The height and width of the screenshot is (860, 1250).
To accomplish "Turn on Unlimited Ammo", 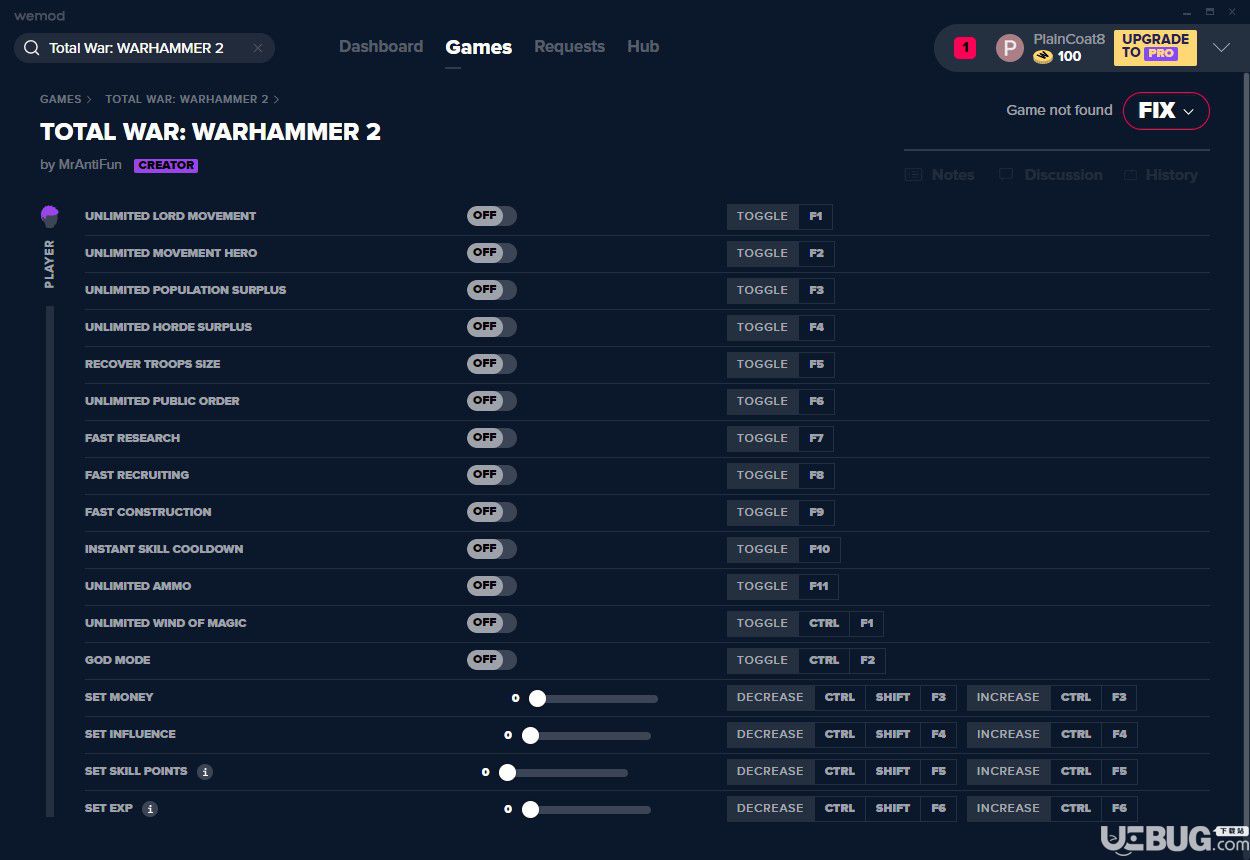I will pos(492,586).
